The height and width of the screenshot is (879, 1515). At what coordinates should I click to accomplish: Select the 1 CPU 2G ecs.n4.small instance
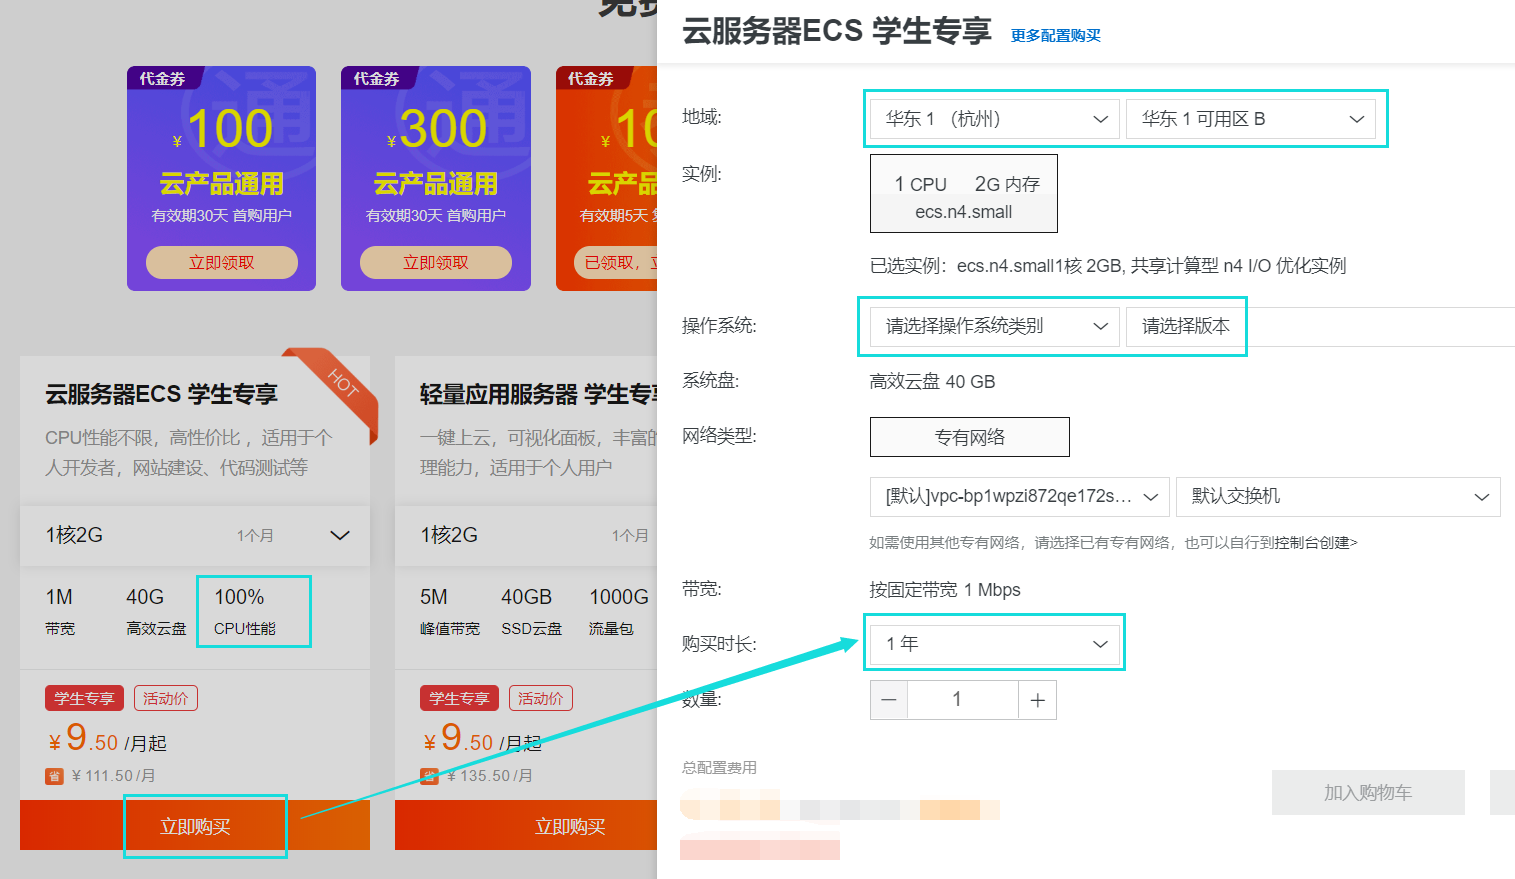(964, 193)
